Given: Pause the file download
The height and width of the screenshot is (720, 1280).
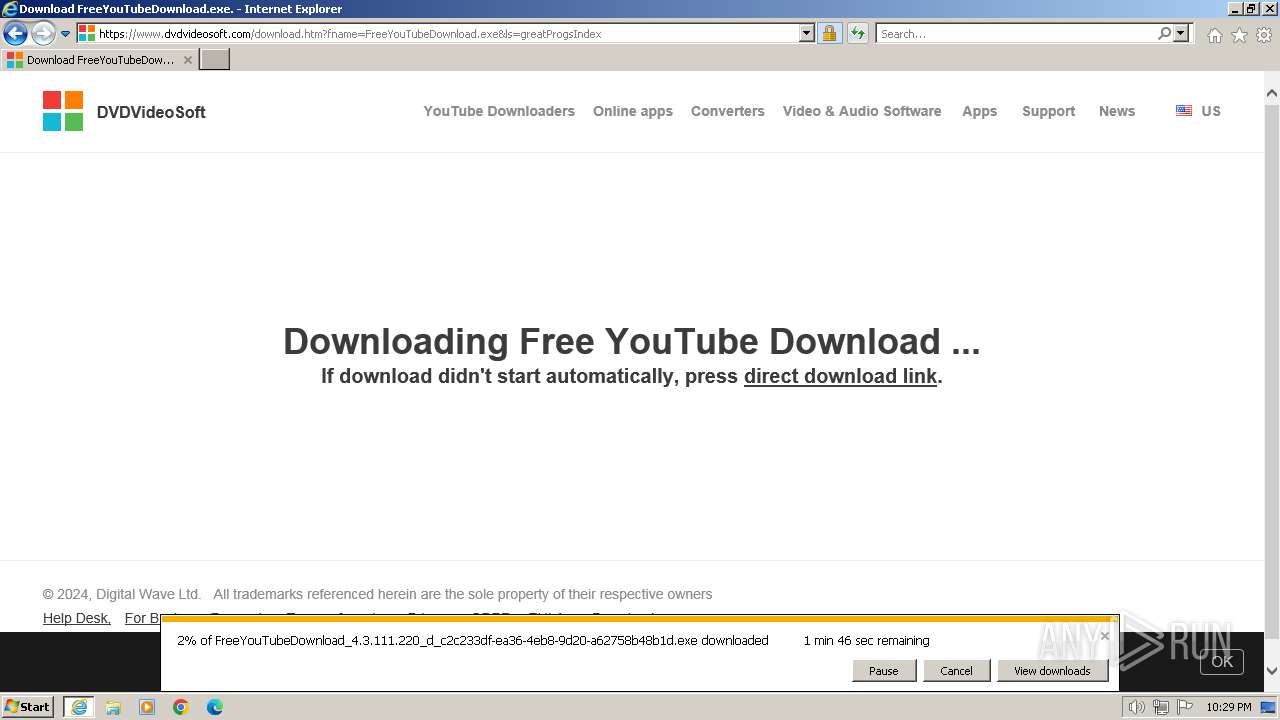Looking at the screenshot, I should pyautogui.click(x=884, y=671).
